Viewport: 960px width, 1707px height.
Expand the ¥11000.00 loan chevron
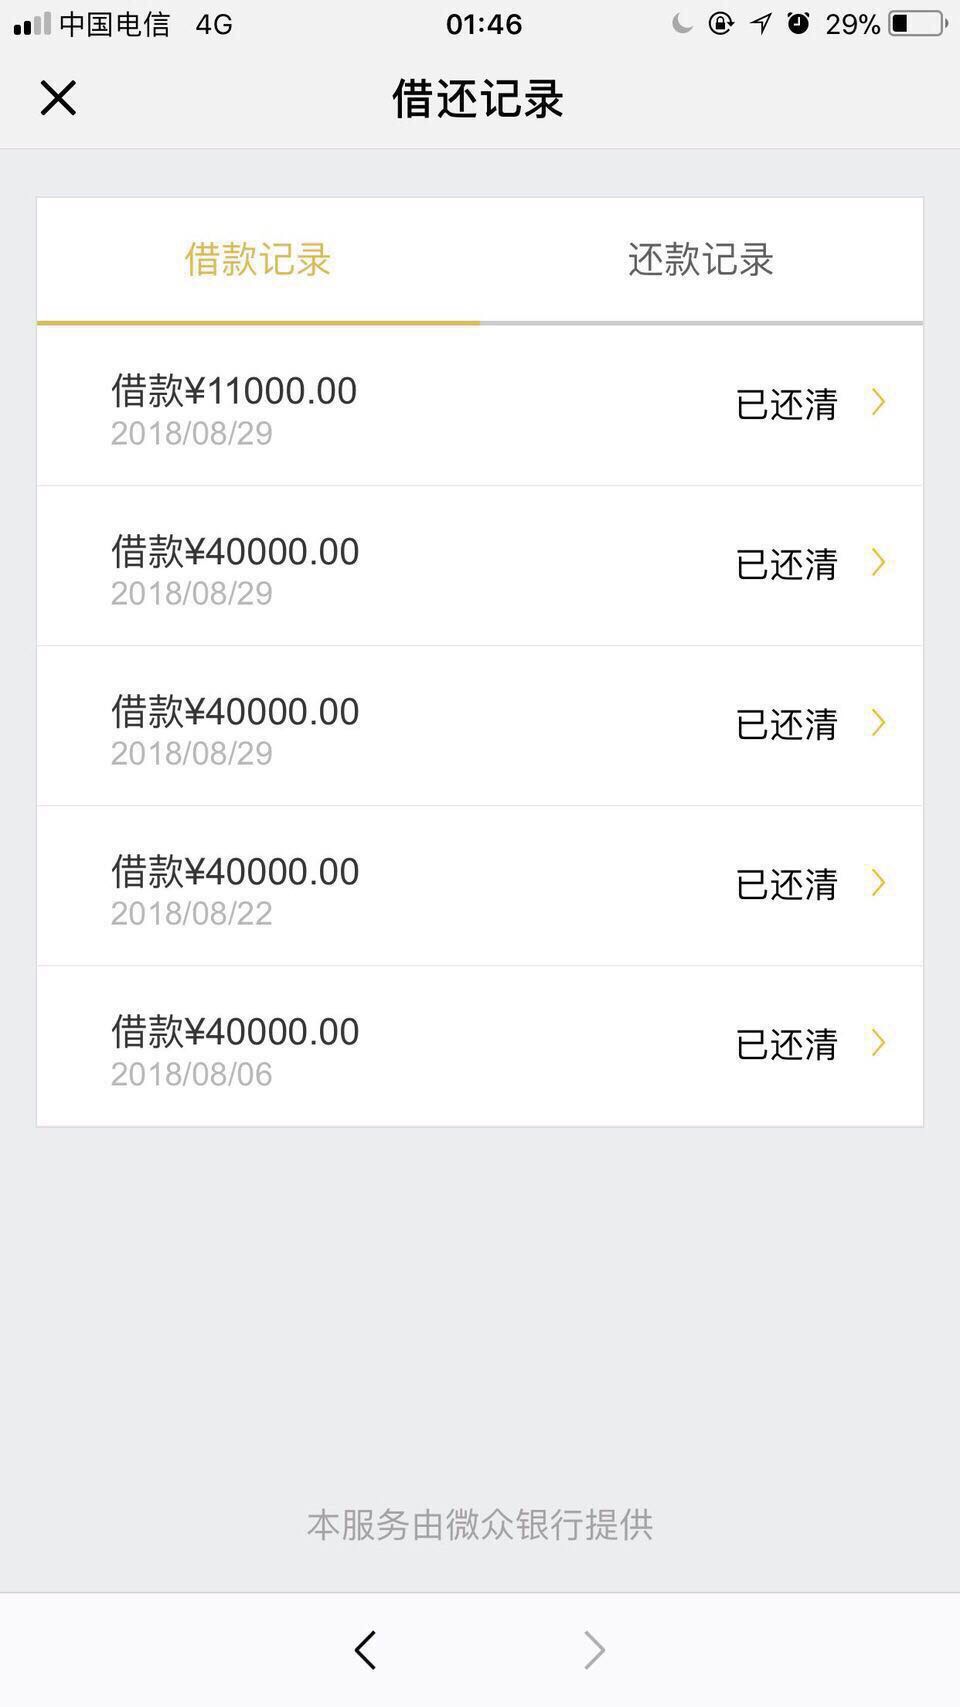[878, 402]
